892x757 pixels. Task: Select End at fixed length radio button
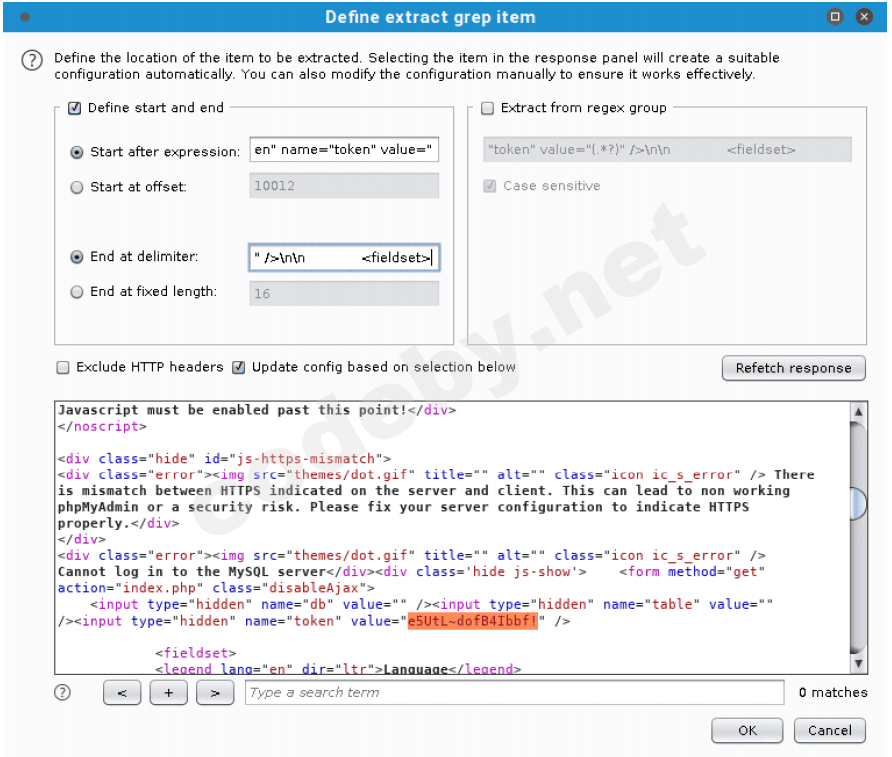click(x=76, y=292)
